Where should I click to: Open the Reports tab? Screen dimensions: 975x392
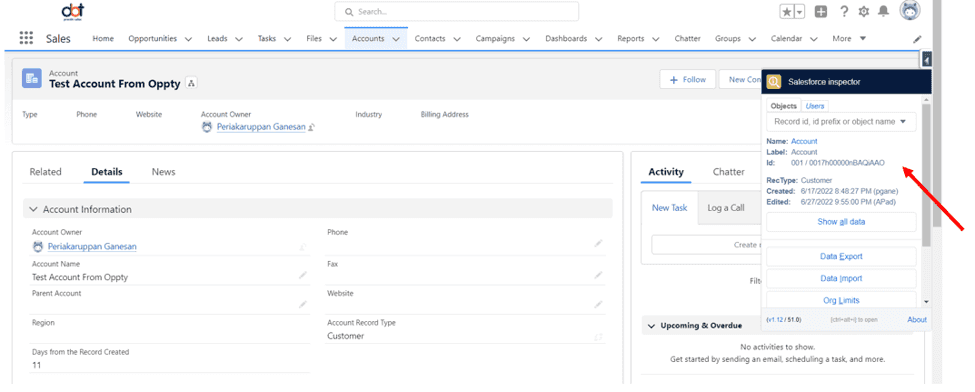pos(631,39)
